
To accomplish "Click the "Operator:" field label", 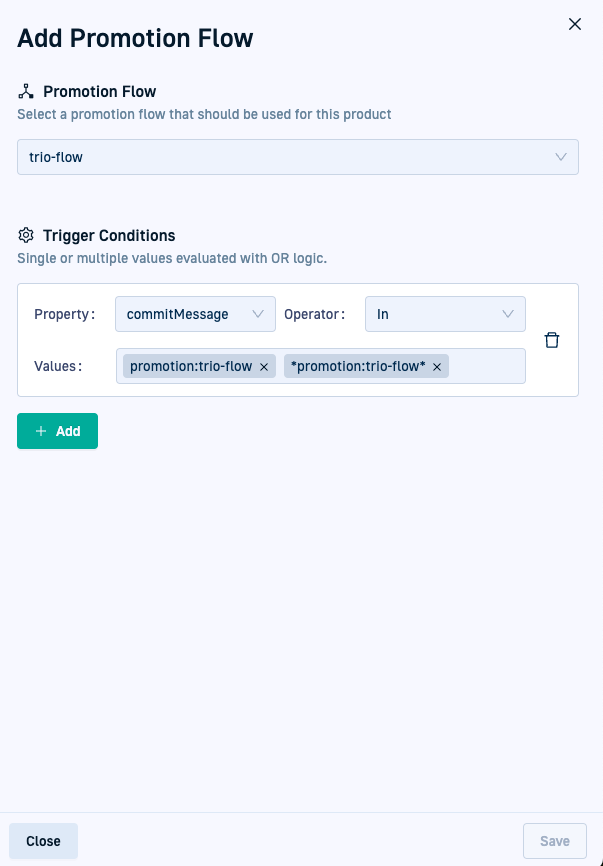I will tap(315, 314).
